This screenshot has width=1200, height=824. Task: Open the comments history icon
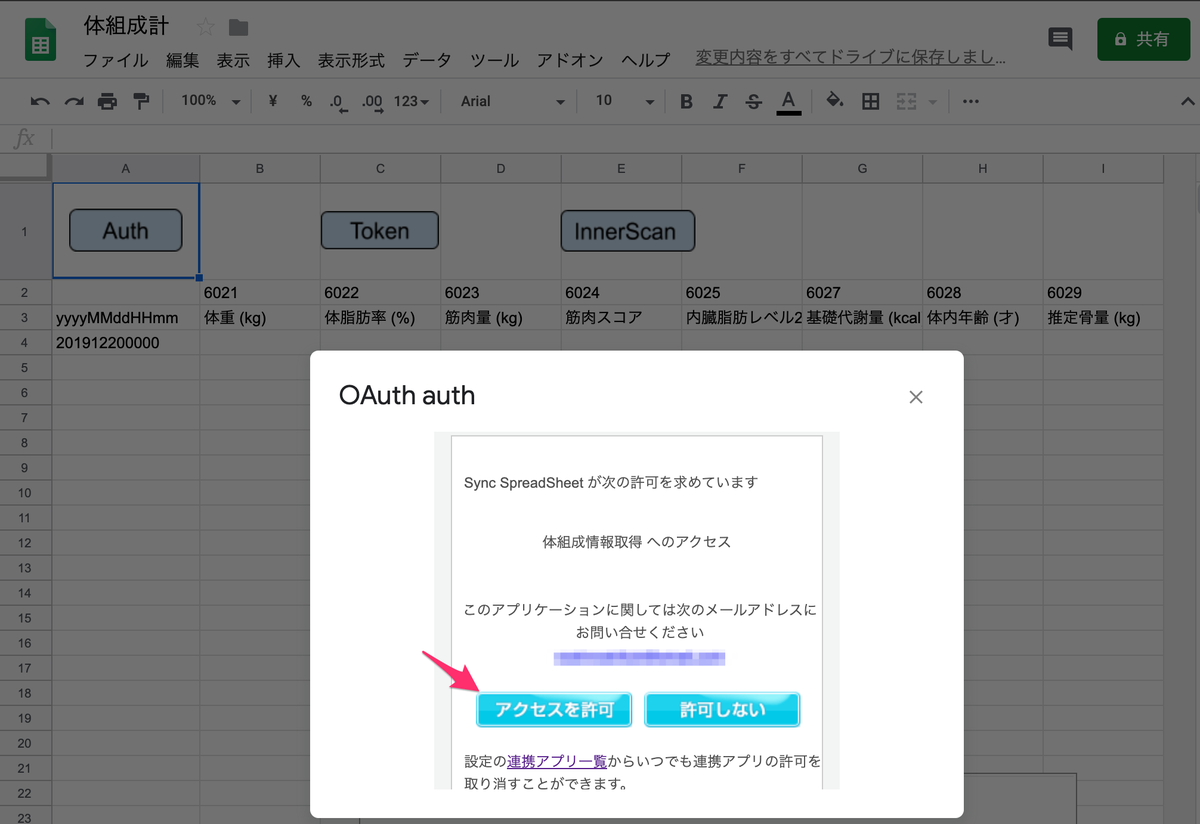tap(1060, 39)
